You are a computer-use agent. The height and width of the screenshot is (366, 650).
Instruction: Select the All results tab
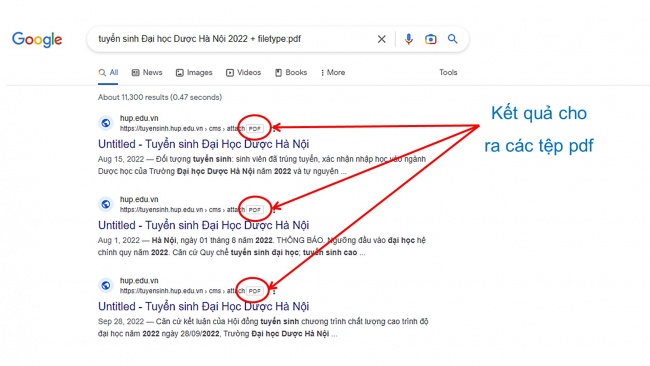(x=108, y=73)
